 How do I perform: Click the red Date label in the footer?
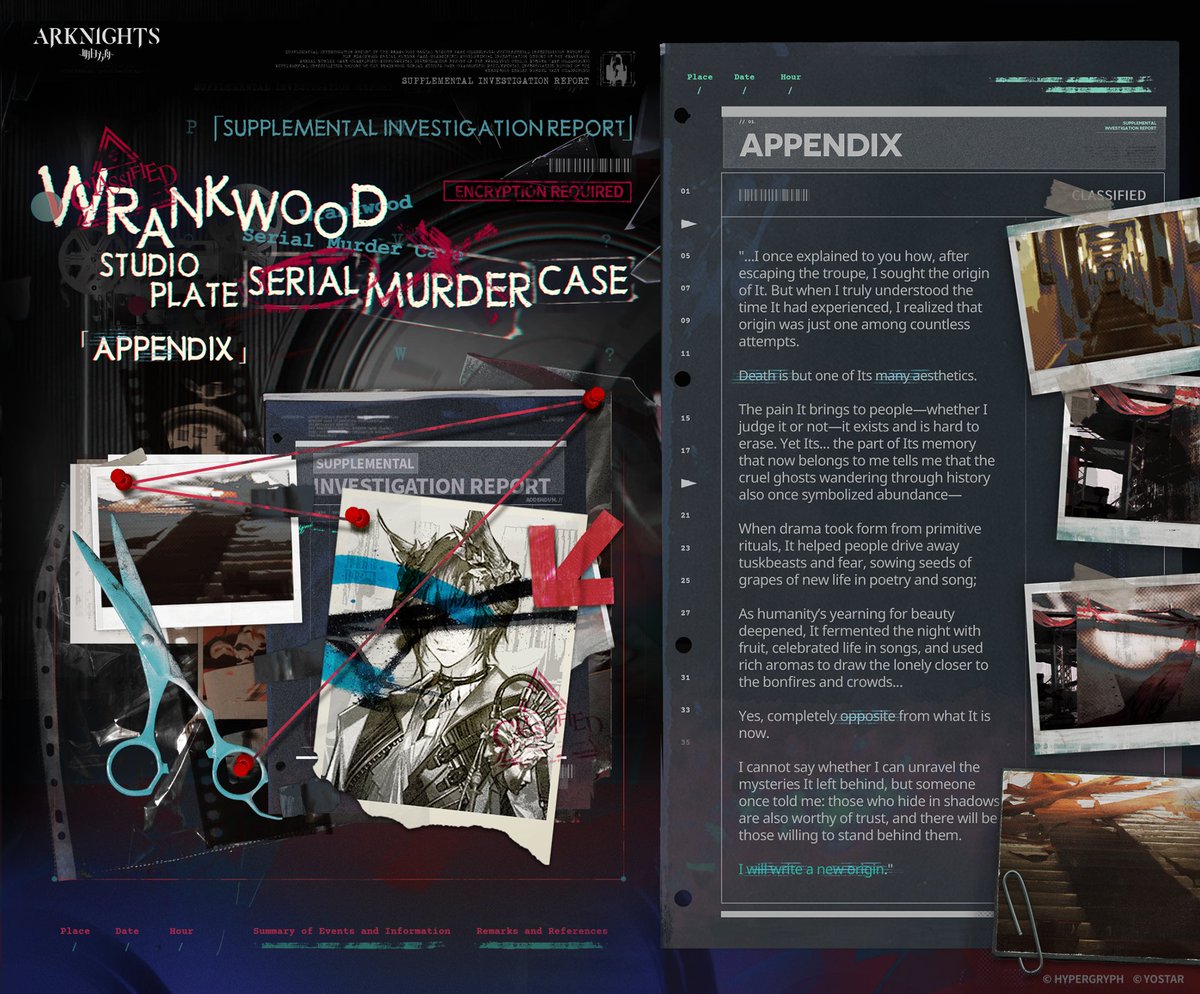[127, 931]
